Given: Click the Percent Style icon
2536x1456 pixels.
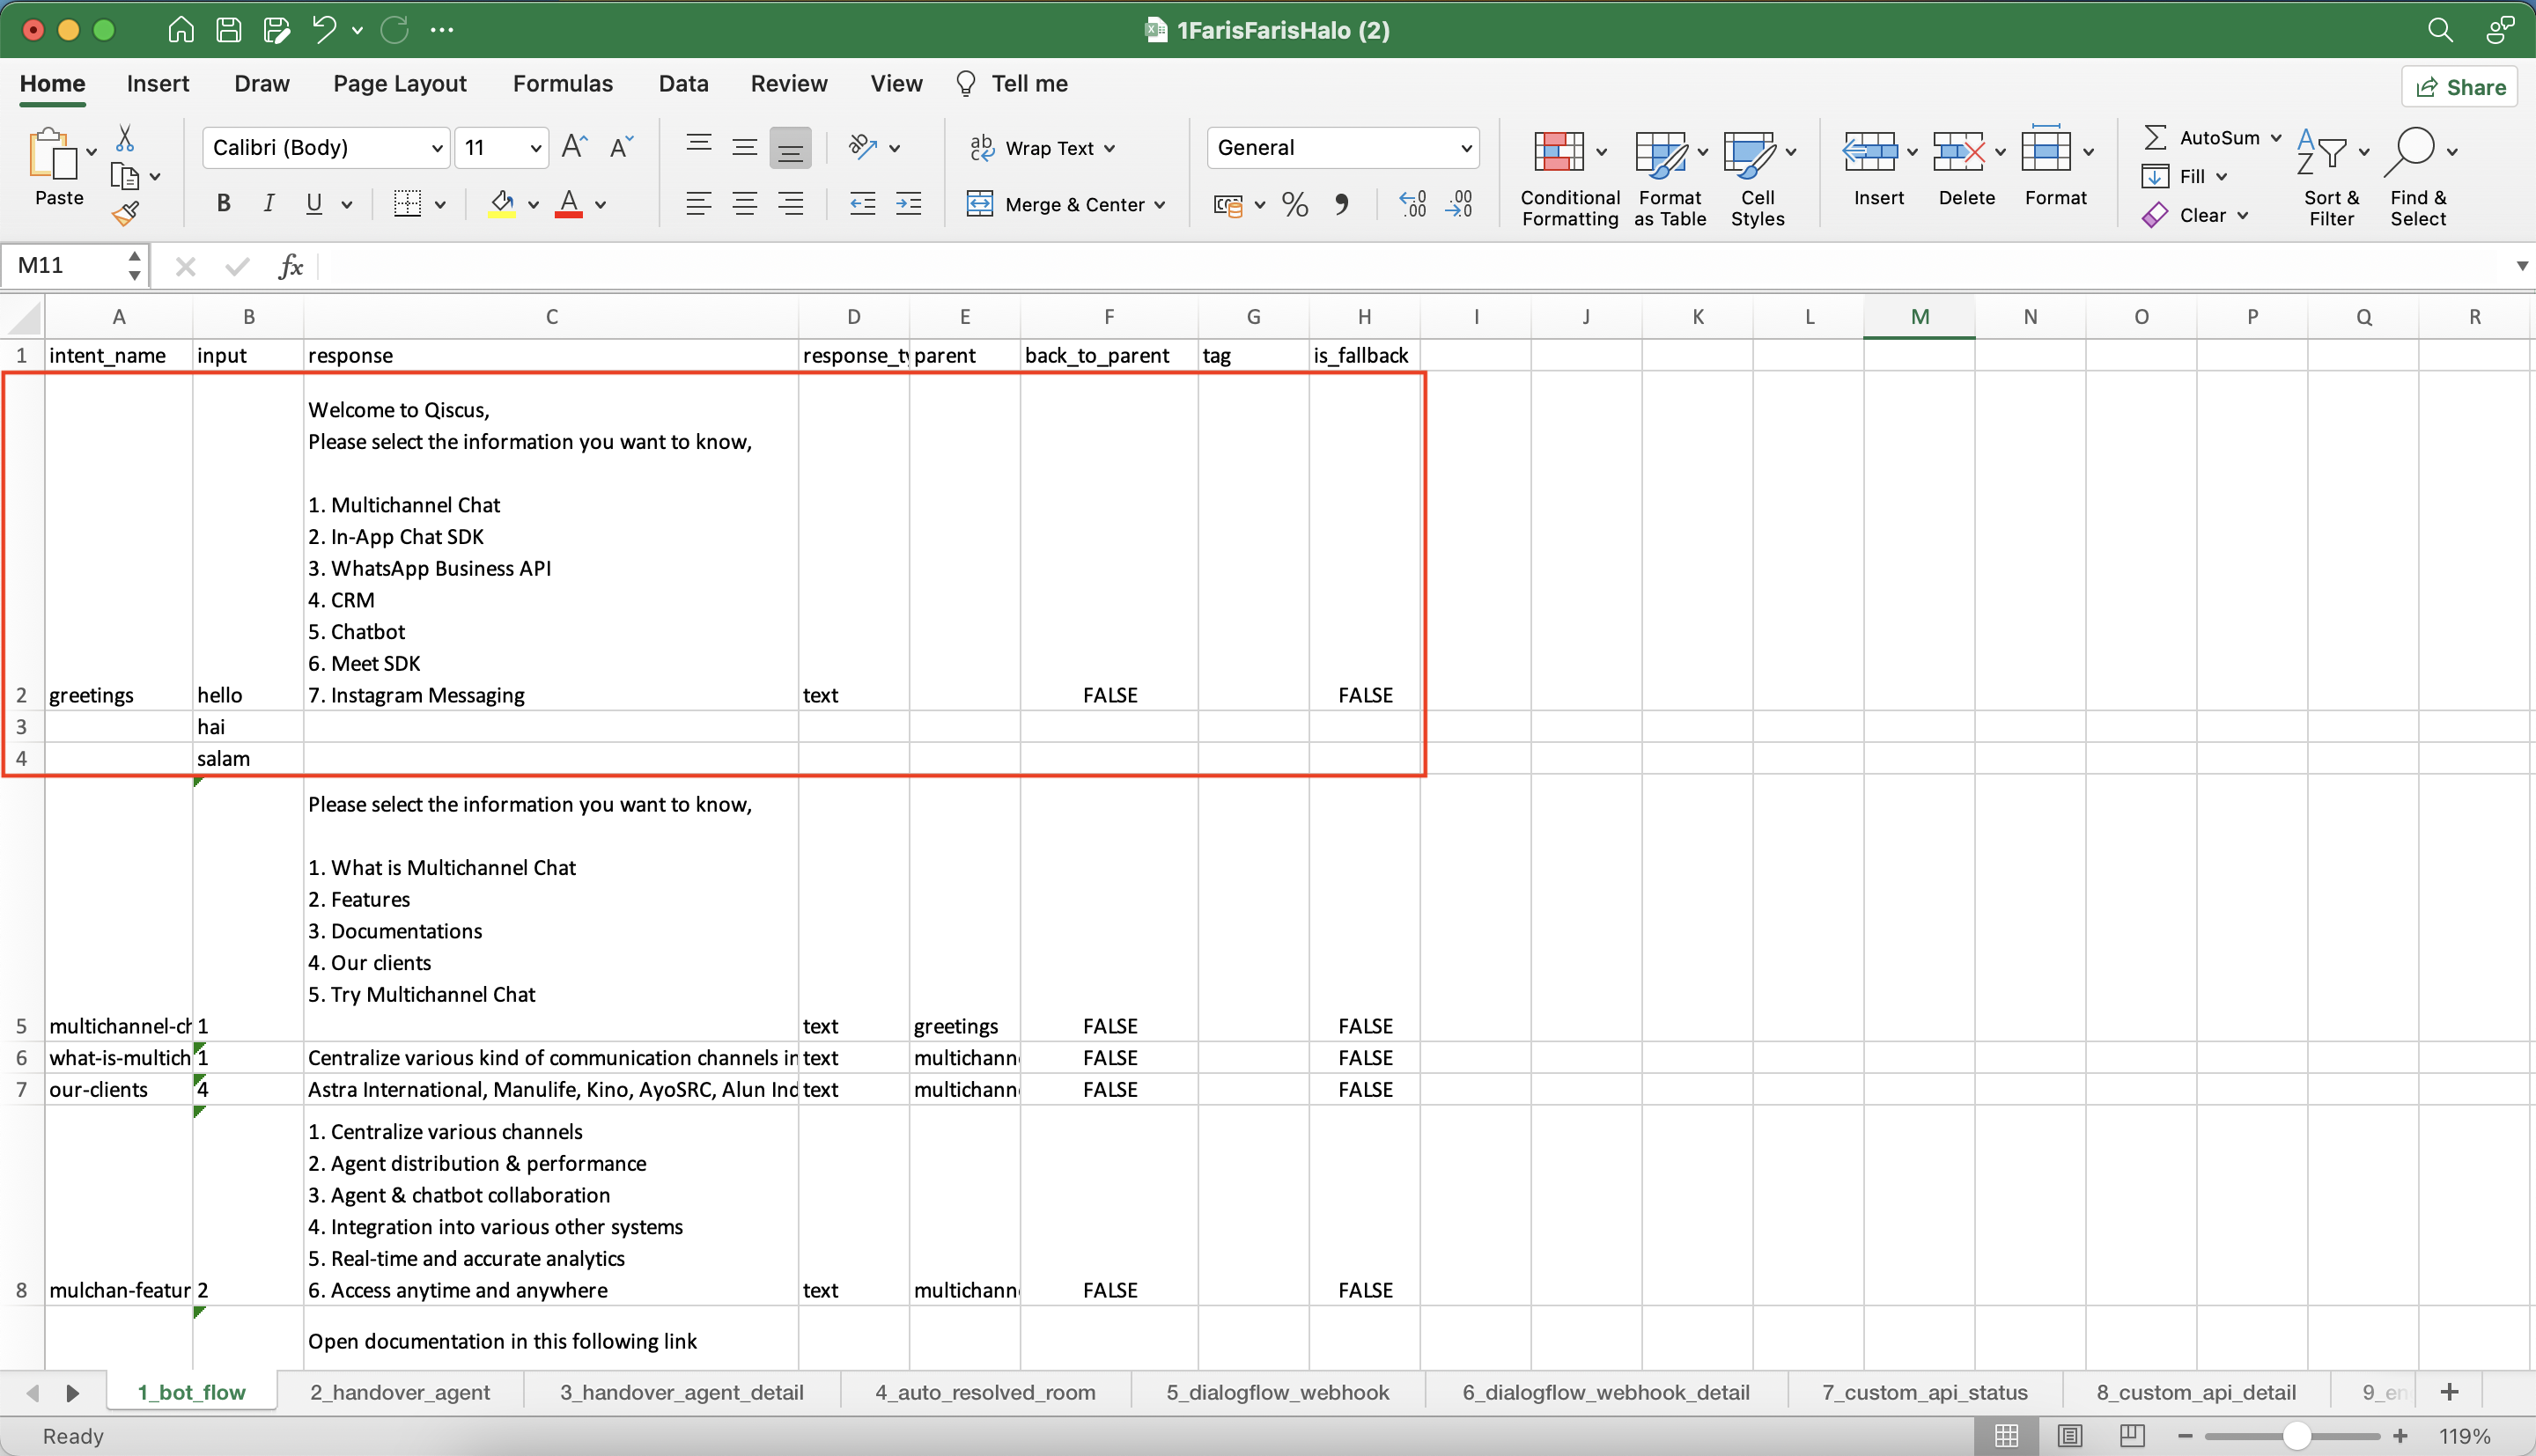Looking at the screenshot, I should pyautogui.click(x=1294, y=205).
